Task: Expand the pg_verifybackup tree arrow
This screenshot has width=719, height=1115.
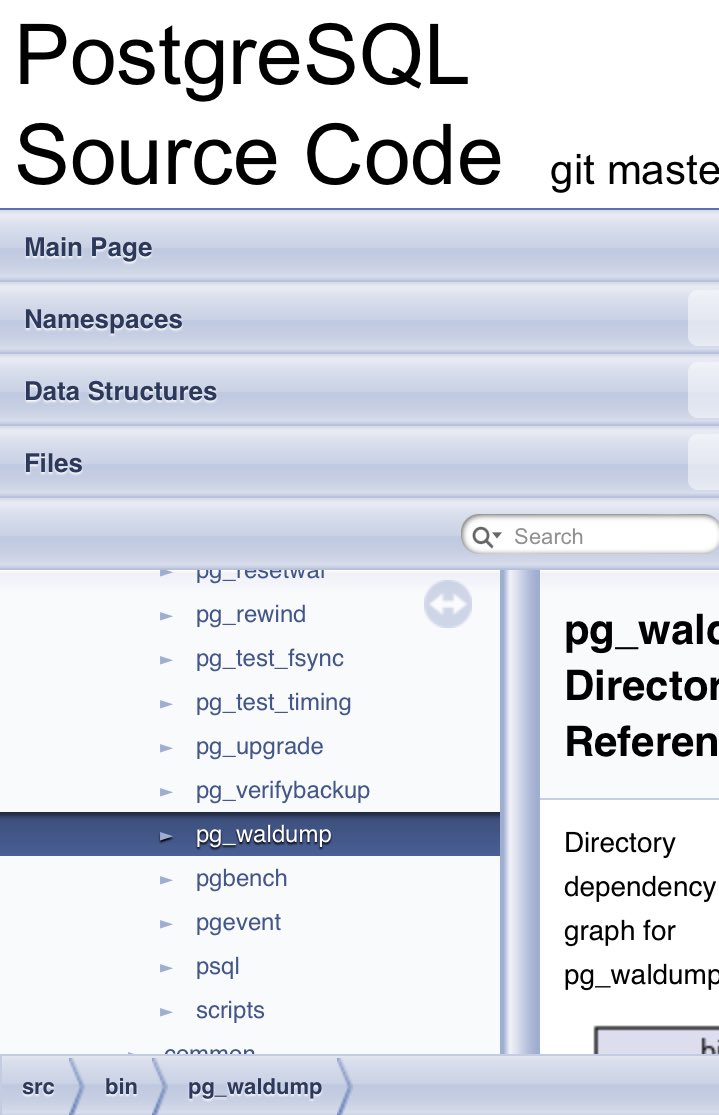Action: coord(166,791)
